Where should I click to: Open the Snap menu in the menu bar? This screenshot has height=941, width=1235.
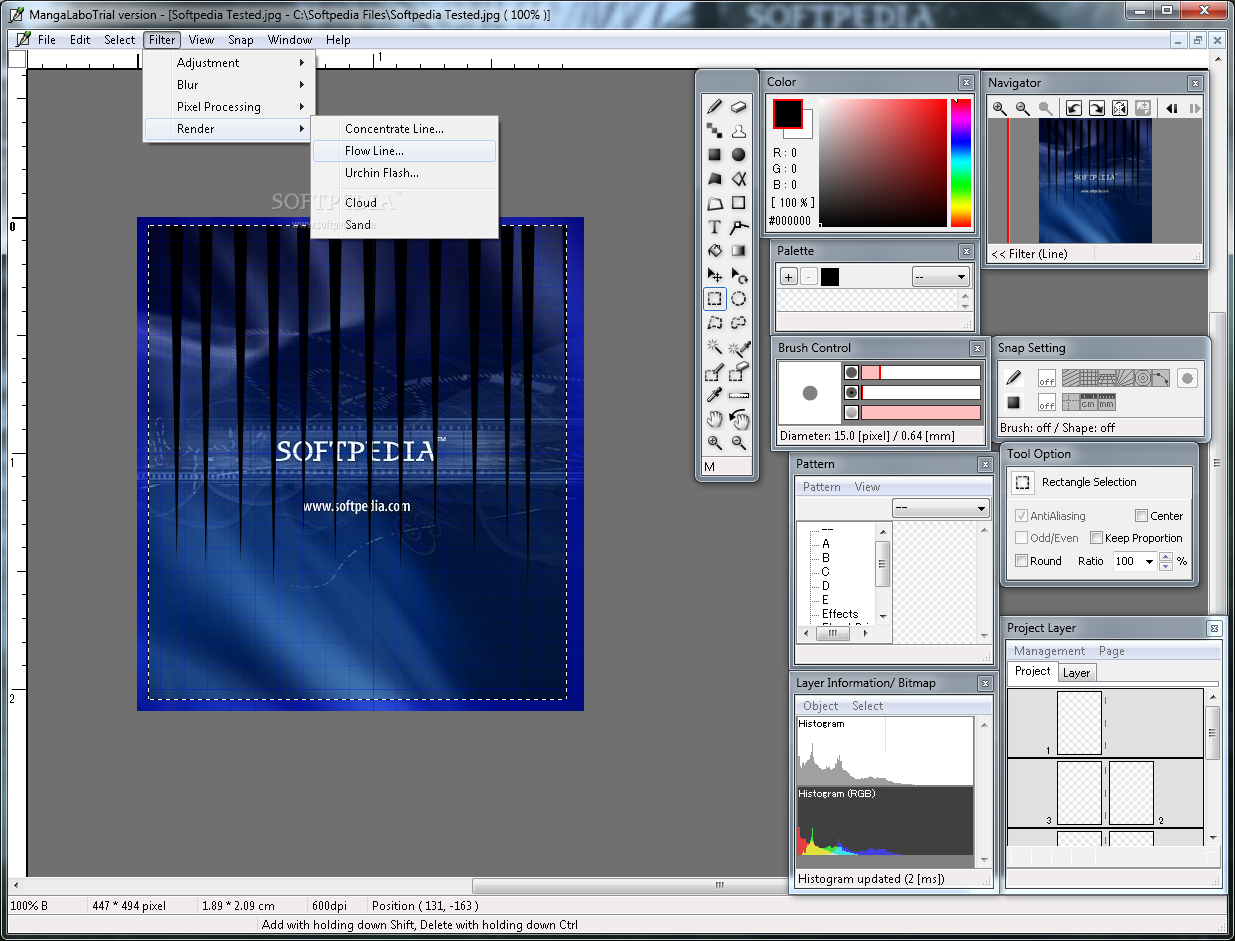click(x=240, y=40)
